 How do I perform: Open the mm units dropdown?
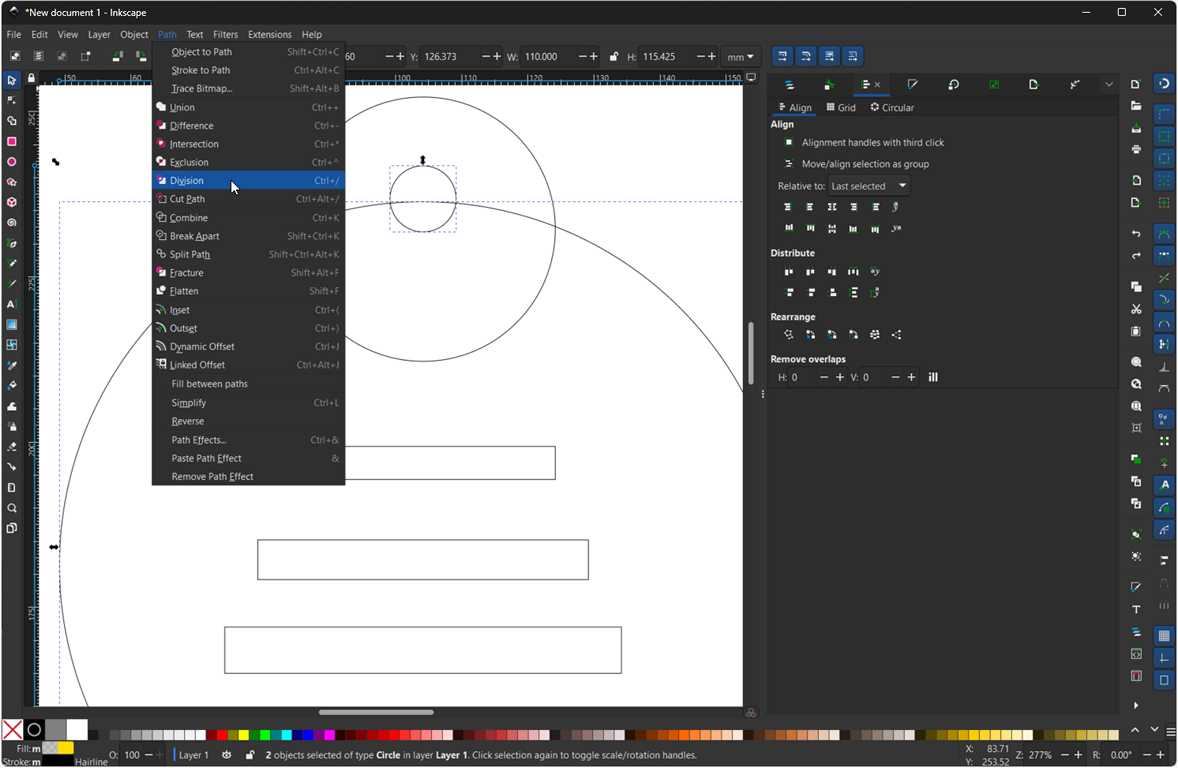coord(740,56)
